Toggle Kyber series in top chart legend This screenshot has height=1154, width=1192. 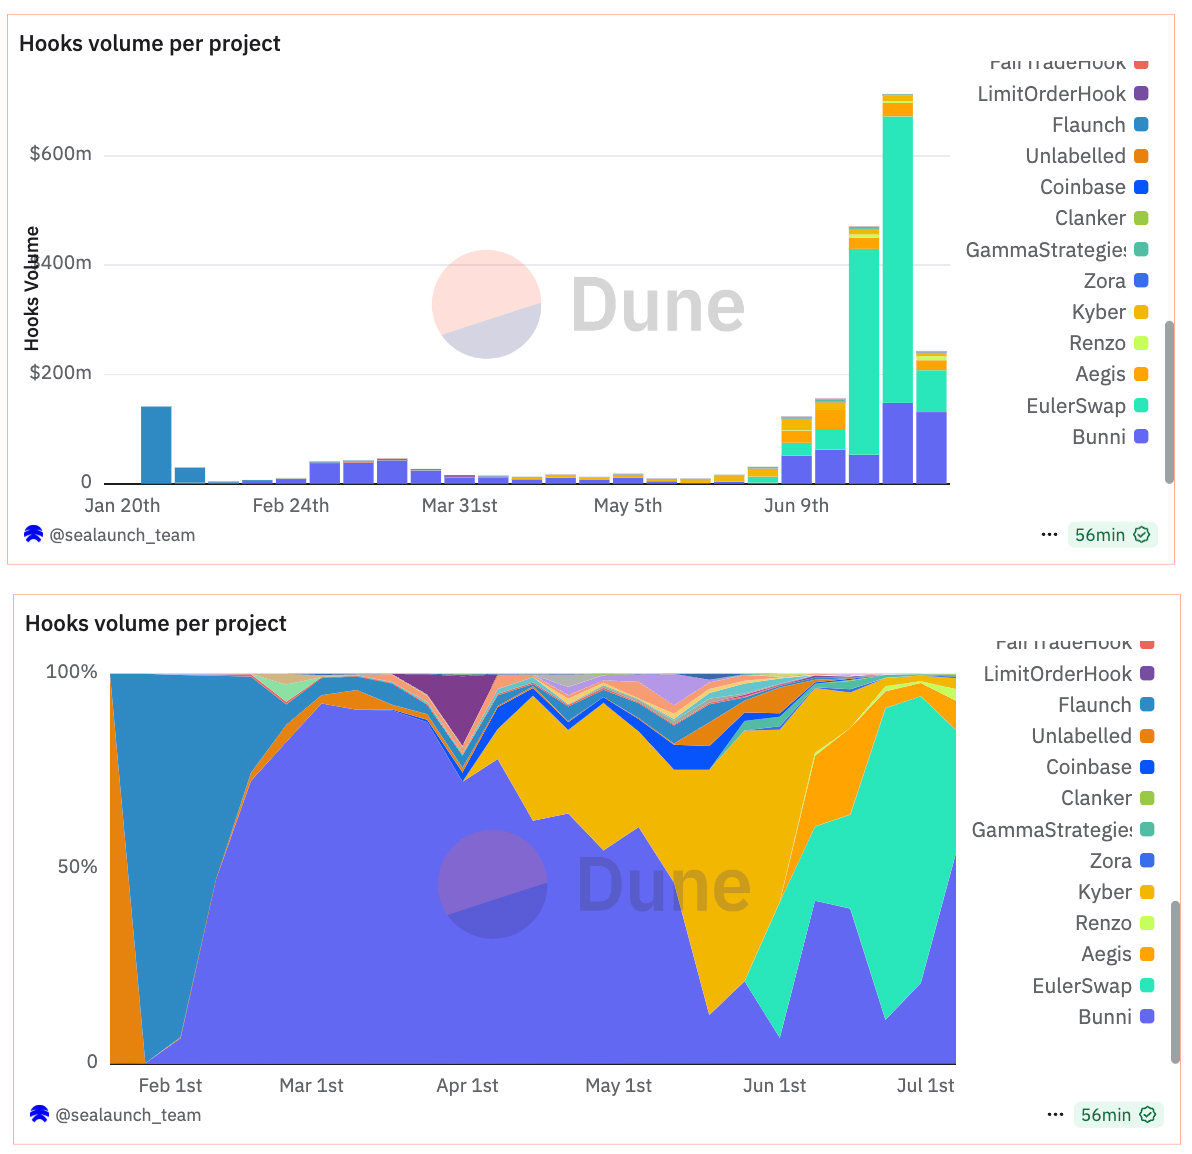pyautogui.click(x=1110, y=312)
